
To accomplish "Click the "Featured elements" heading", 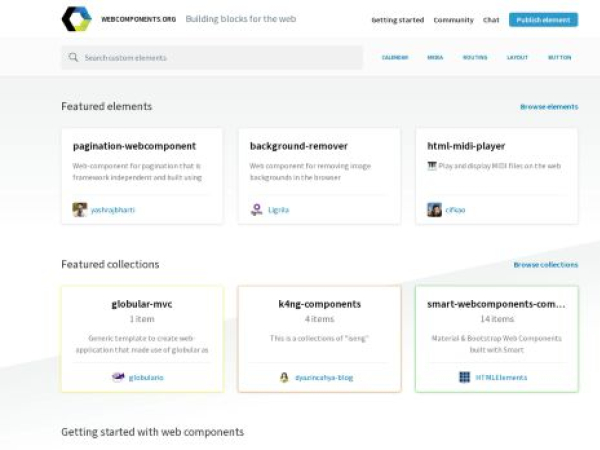I will pyautogui.click(x=107, y=106).
